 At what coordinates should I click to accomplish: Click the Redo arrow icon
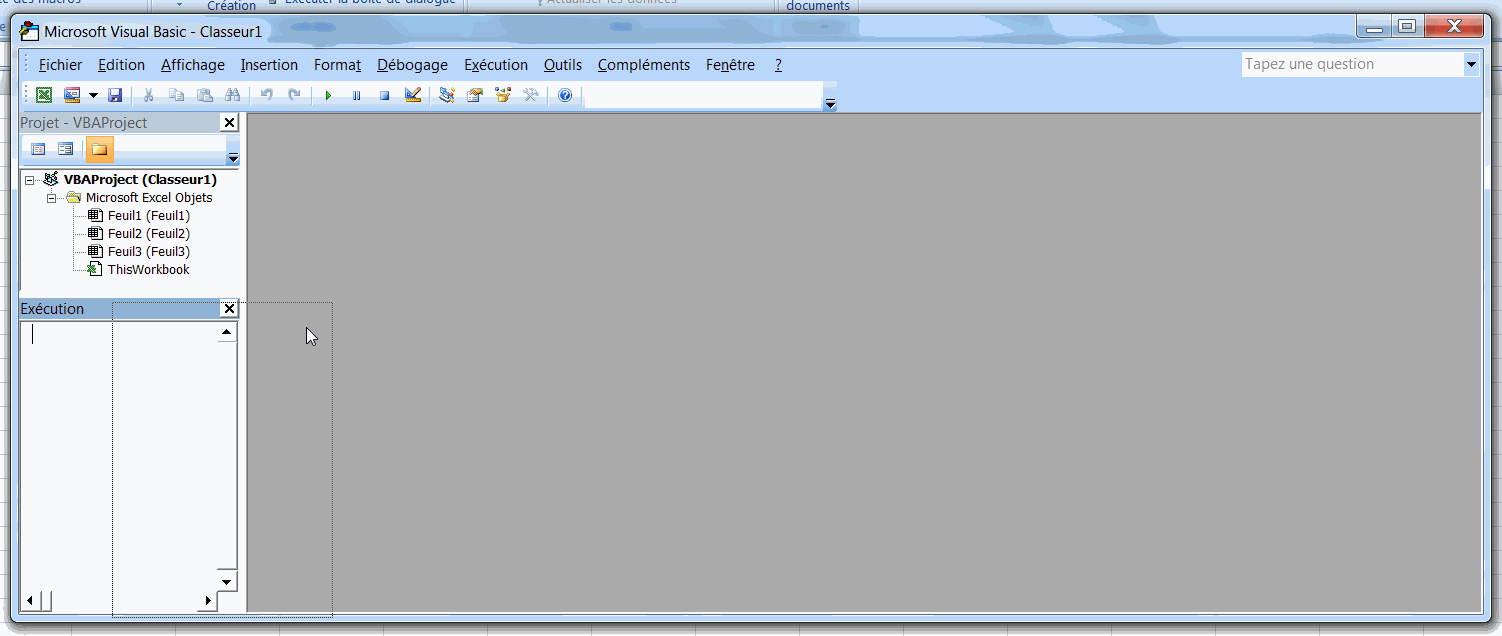click(294, 96)
